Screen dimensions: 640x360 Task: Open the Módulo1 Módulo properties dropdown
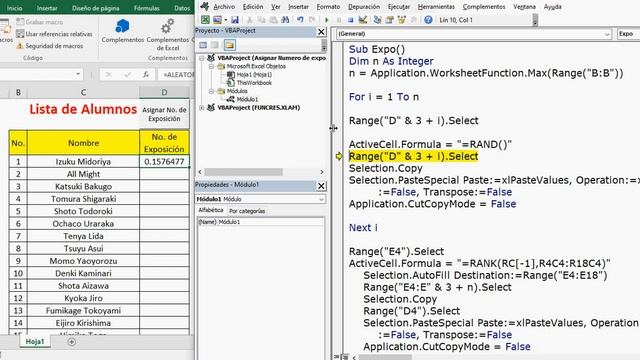321,199
